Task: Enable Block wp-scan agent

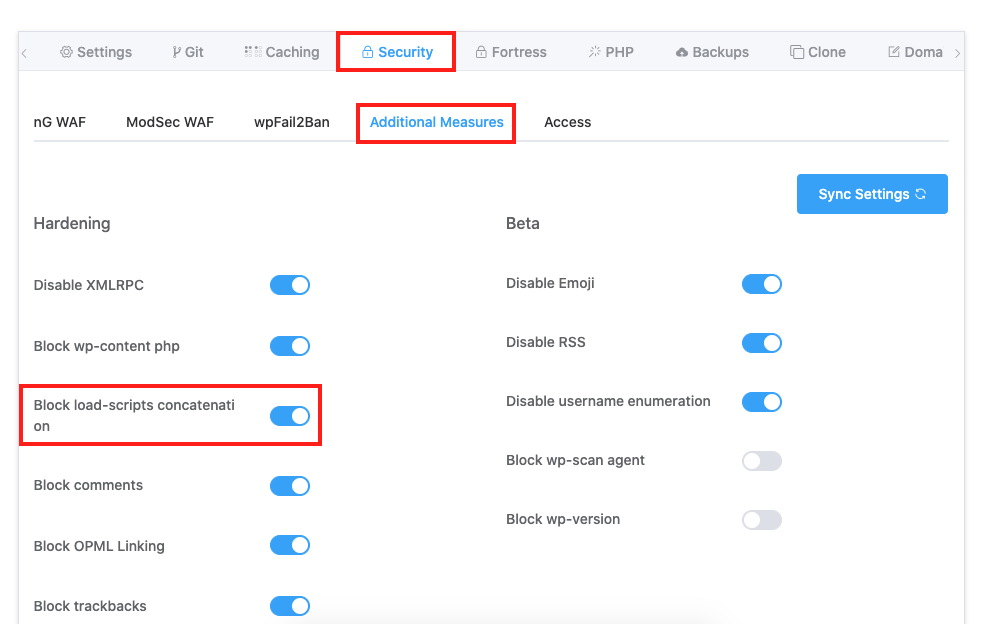Action: [x=762, y=461]
